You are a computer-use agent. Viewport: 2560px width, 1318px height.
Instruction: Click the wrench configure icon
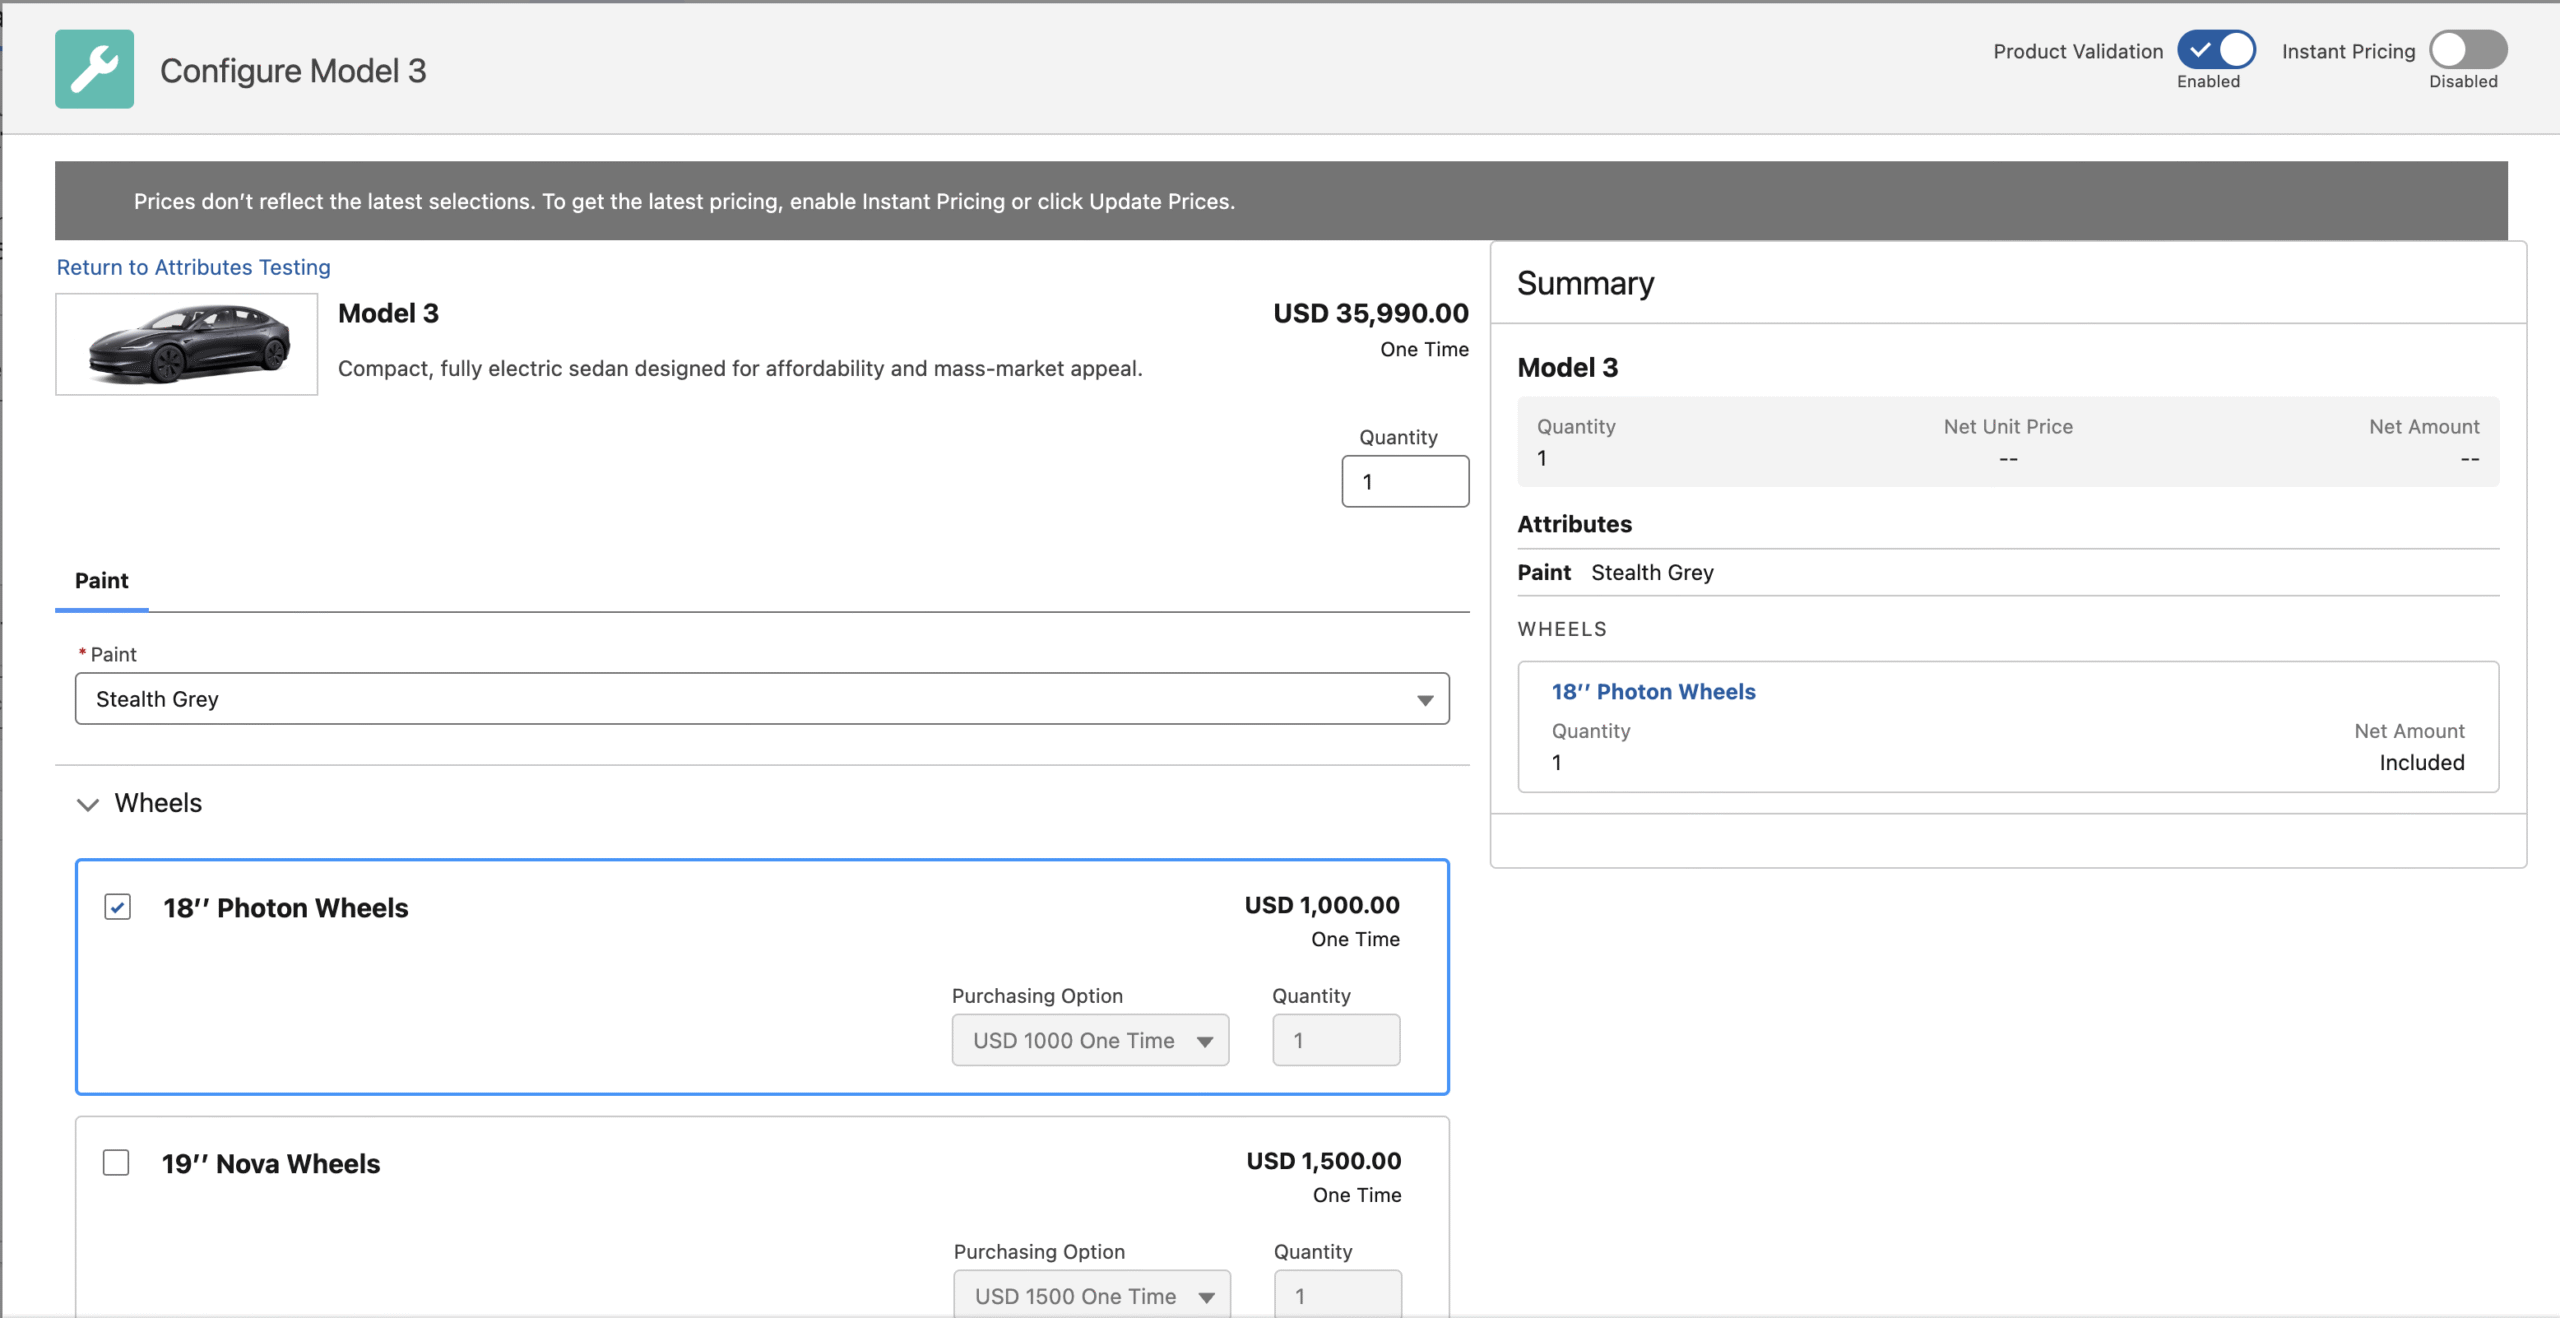94,69
